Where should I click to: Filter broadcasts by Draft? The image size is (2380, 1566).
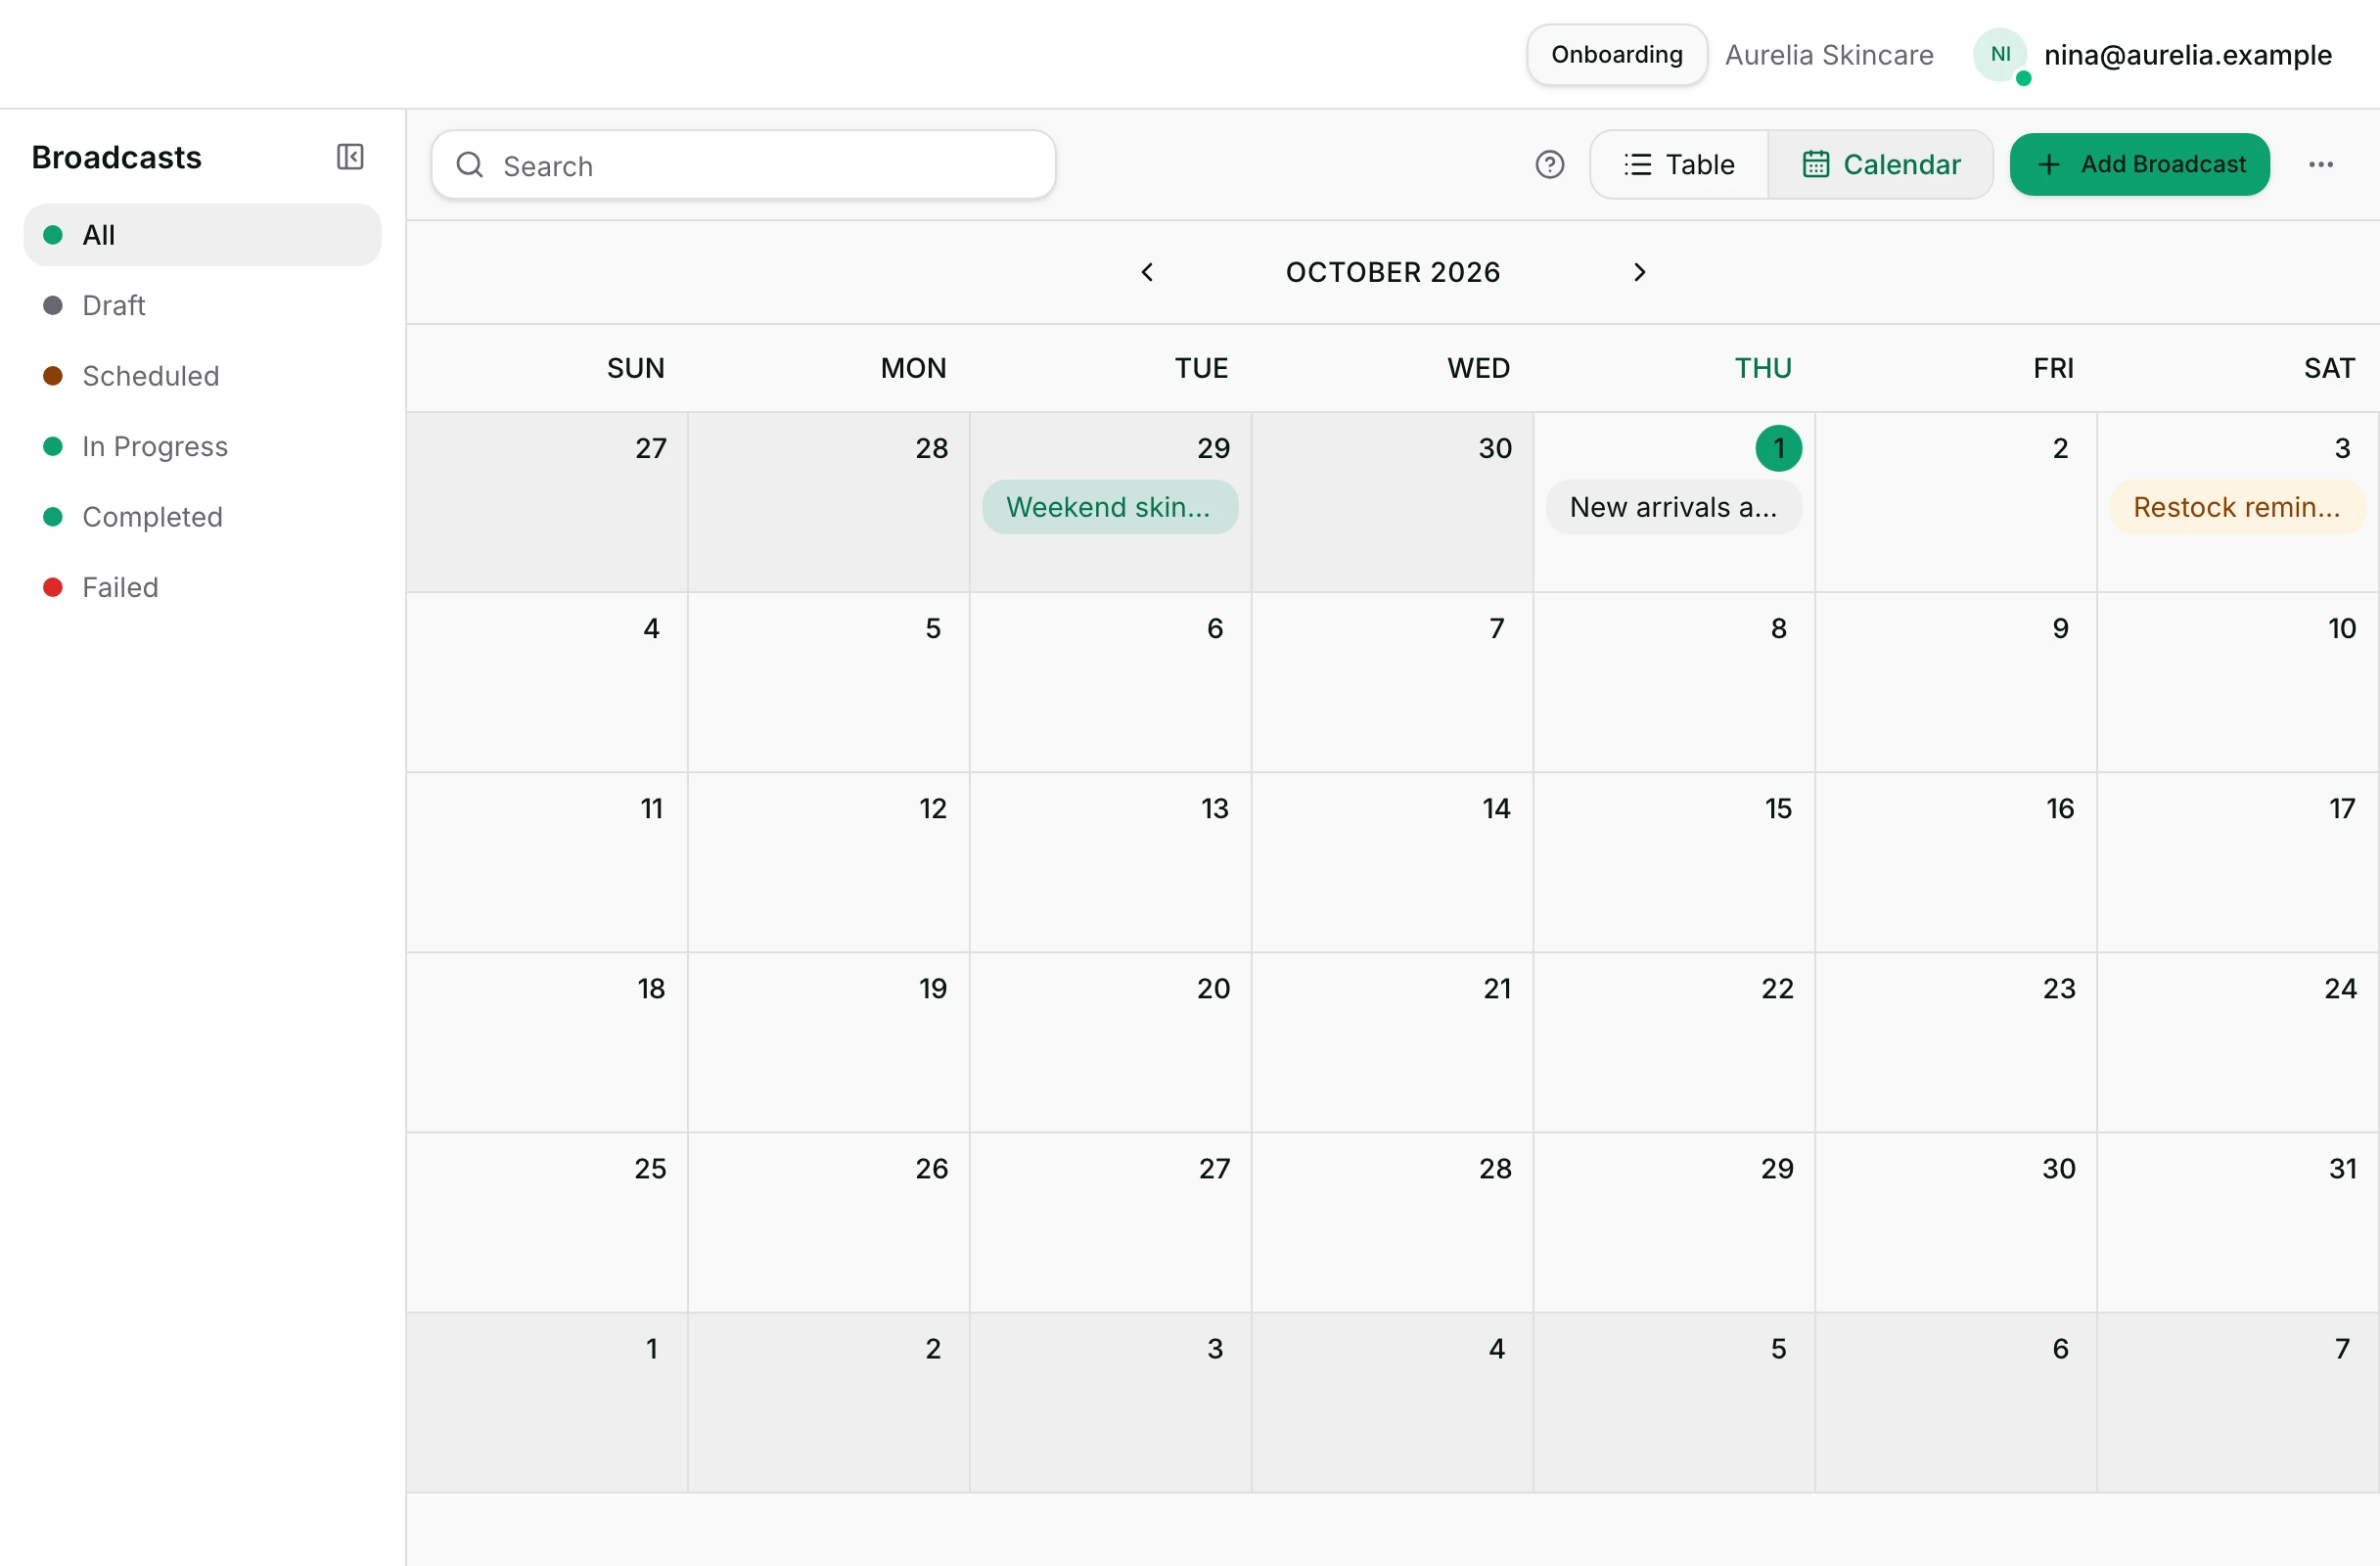pyautogui.click(x=202, y=305)
